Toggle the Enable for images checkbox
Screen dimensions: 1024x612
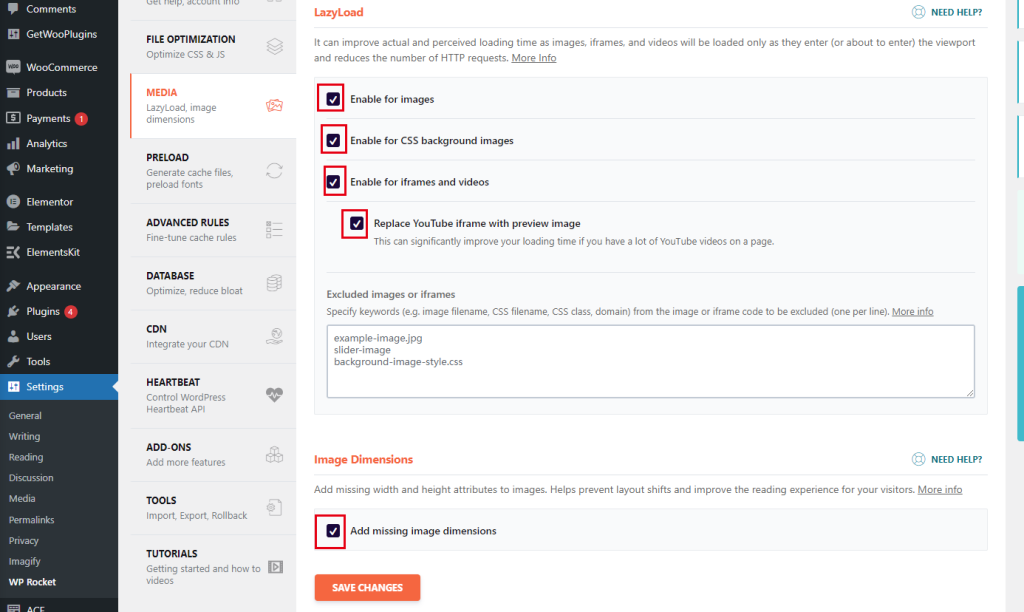point(333,99)
